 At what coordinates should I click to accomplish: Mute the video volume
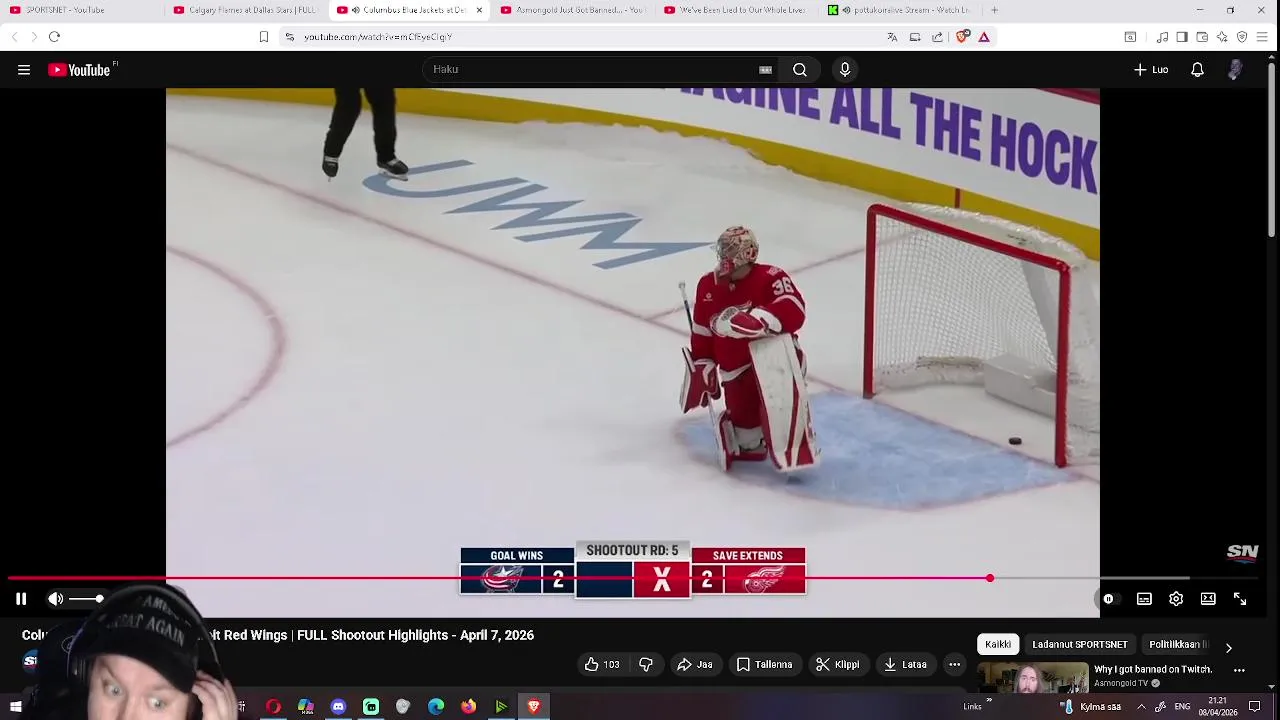coord(56,599)
